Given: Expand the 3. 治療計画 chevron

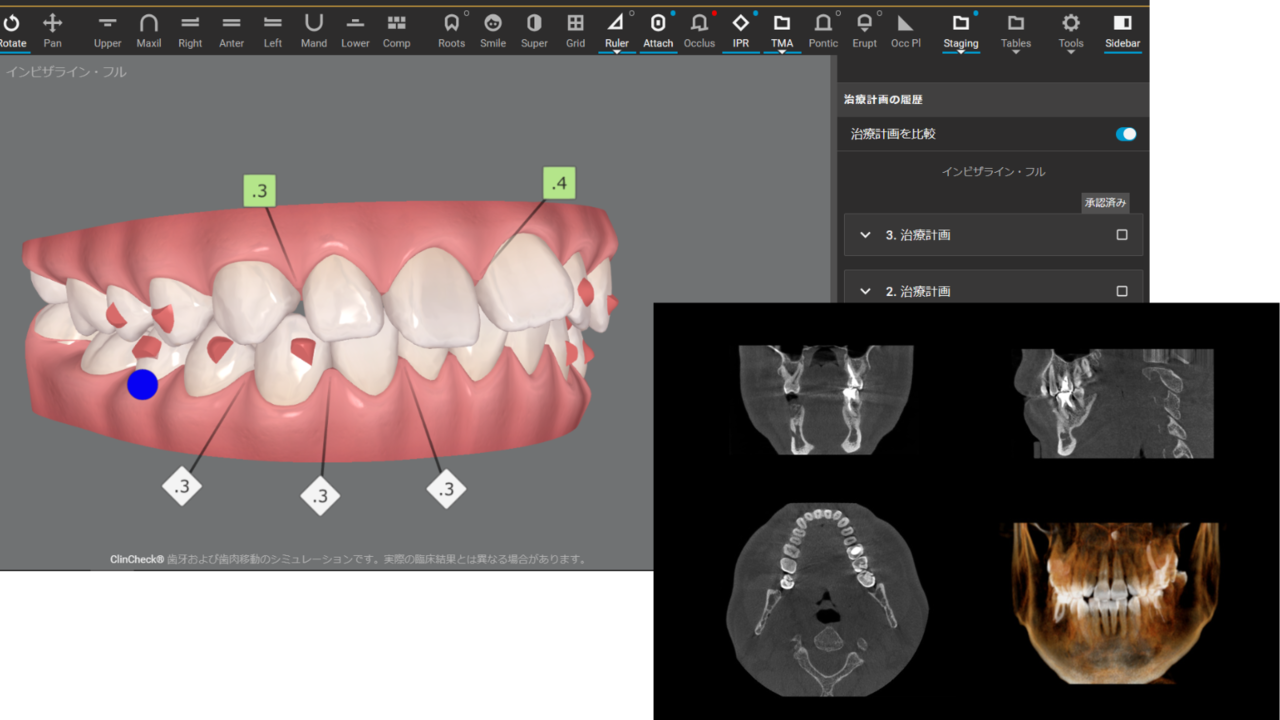Looking at the screenshot, I should (865, 235).
